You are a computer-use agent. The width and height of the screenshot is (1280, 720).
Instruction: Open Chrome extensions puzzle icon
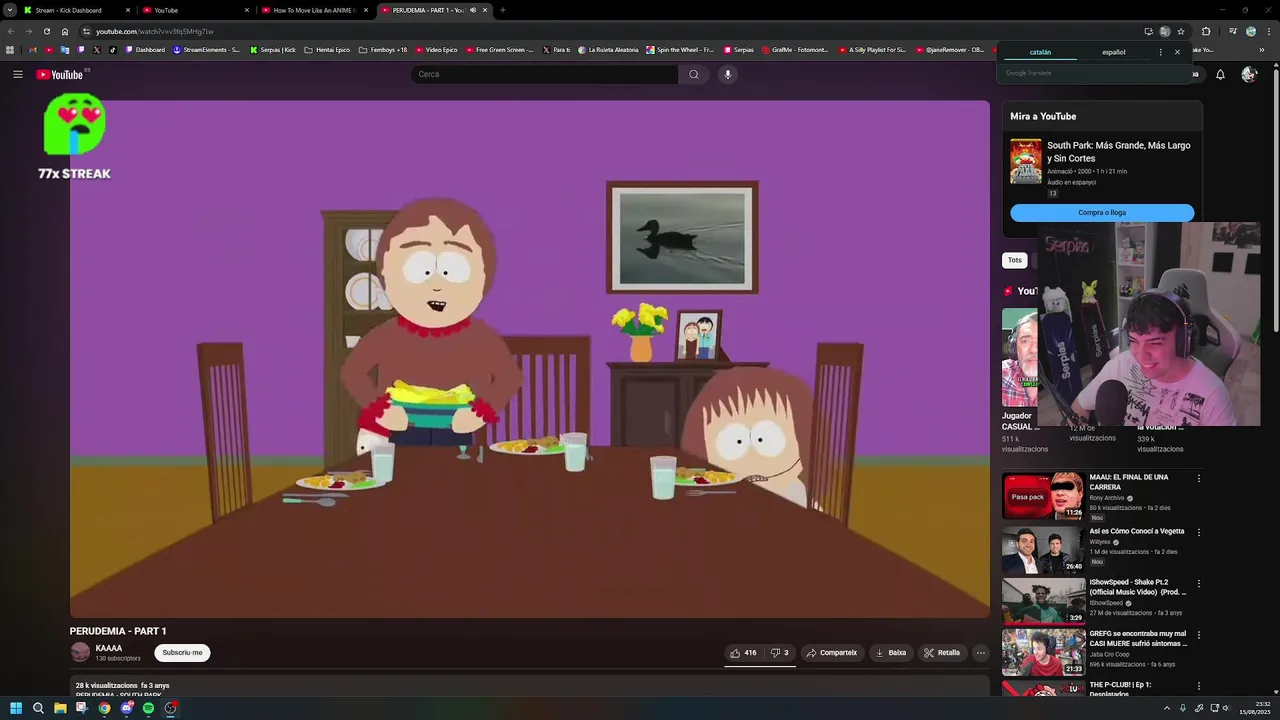pos(1206,31)
